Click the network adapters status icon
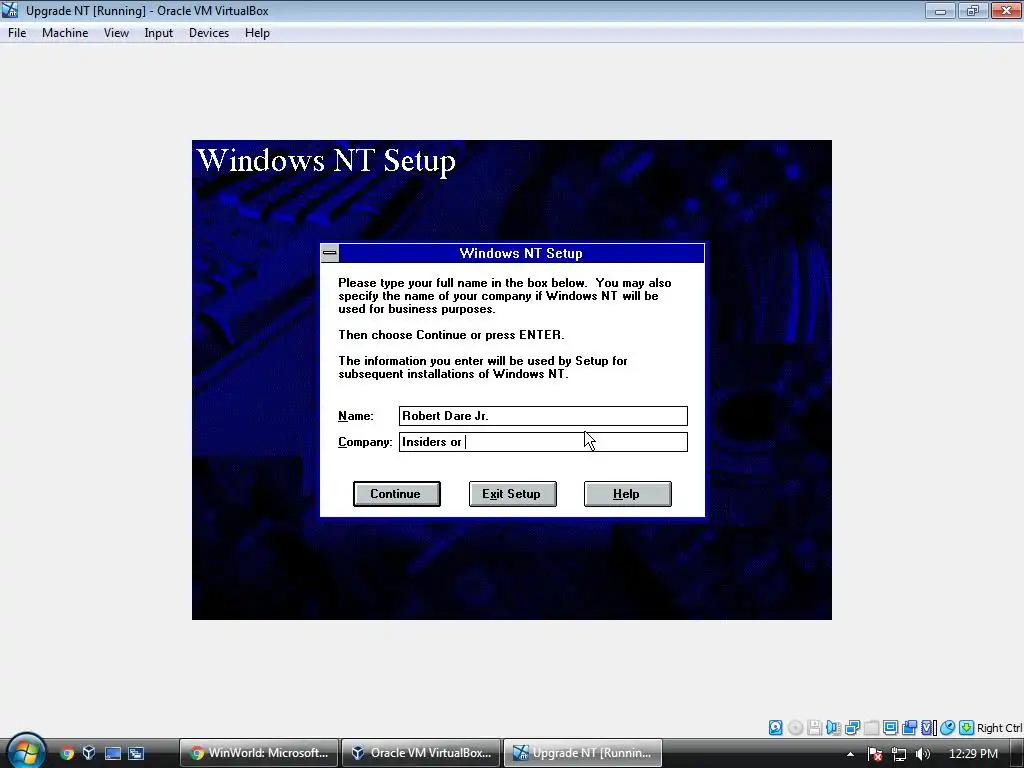 coord(852,728)
